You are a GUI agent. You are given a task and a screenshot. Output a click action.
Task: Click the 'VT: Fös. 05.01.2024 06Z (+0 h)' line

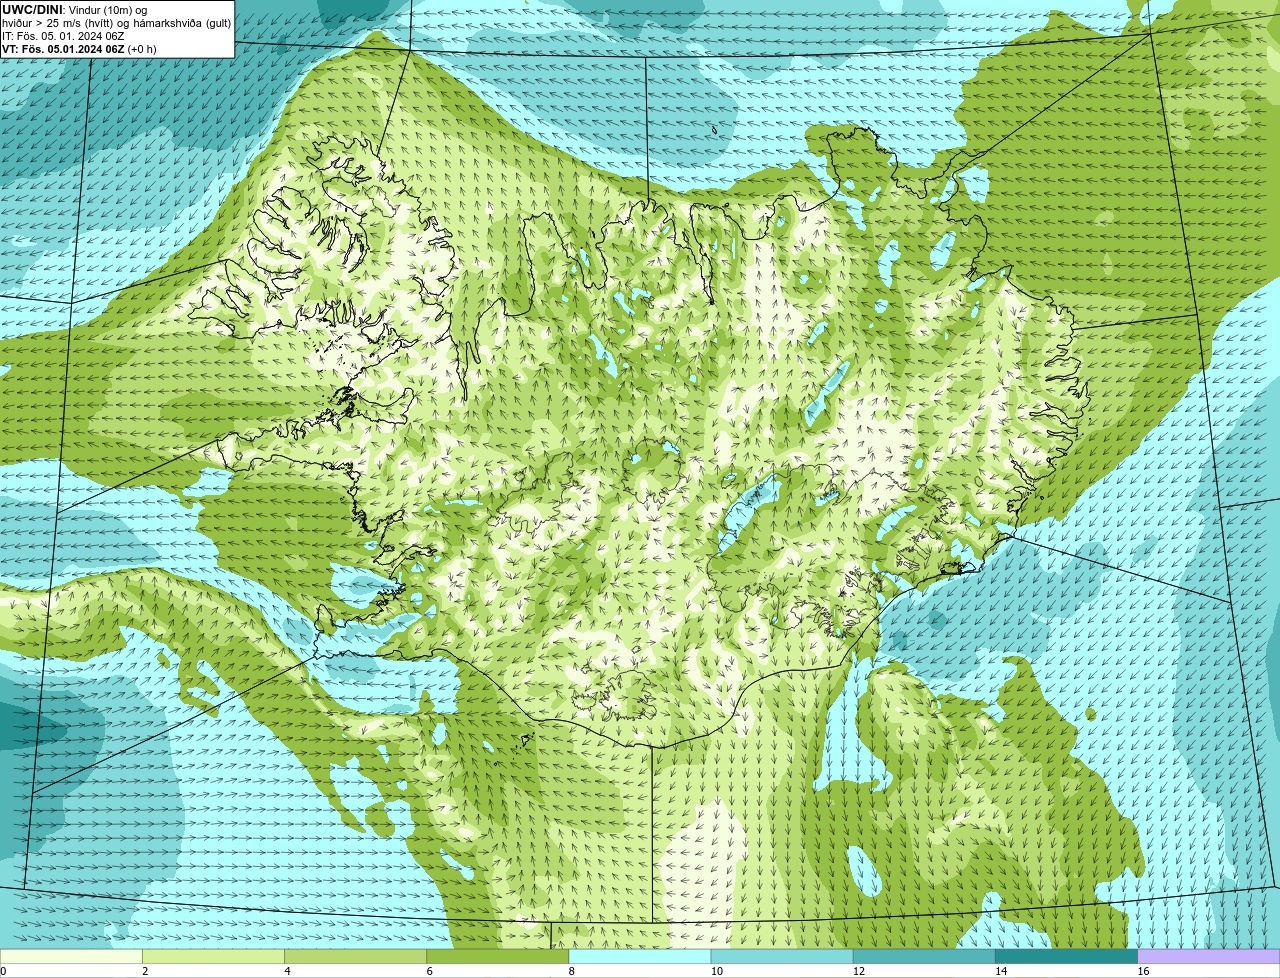click(x=79, y=49)
